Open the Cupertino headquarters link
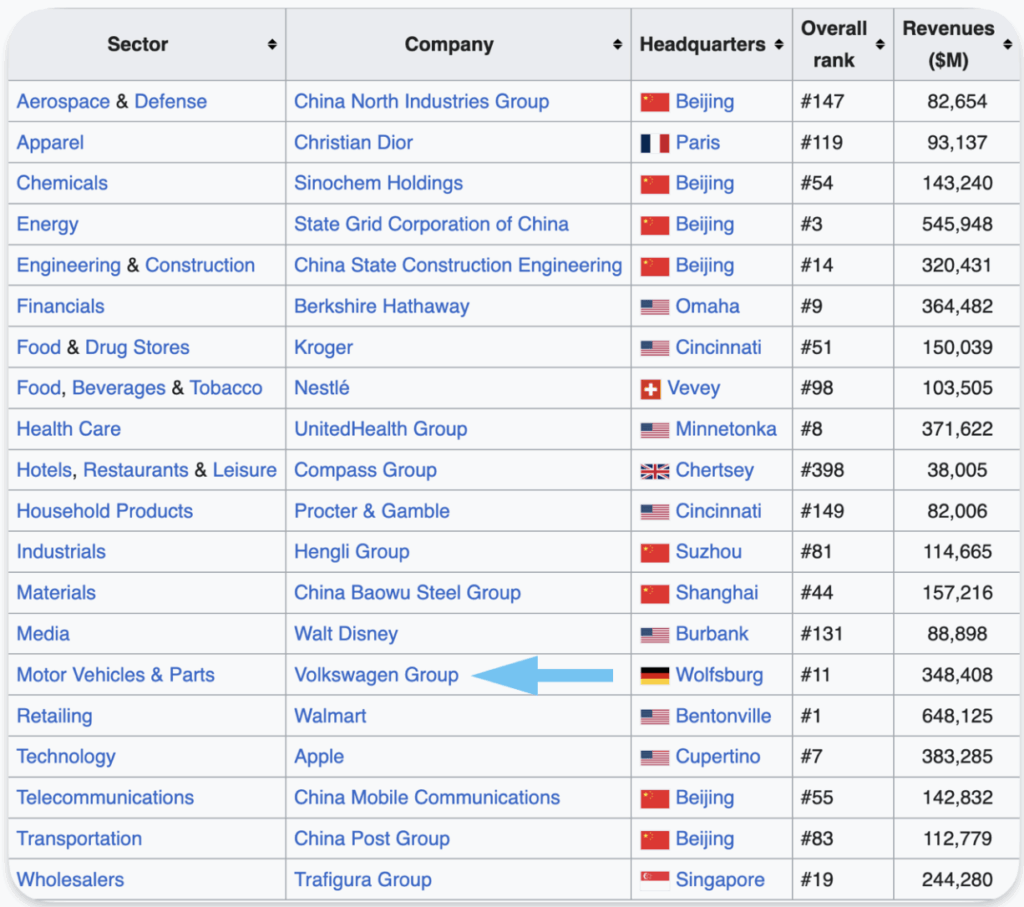This screenshot has height=907, width=1024. [x=717, y=757]
